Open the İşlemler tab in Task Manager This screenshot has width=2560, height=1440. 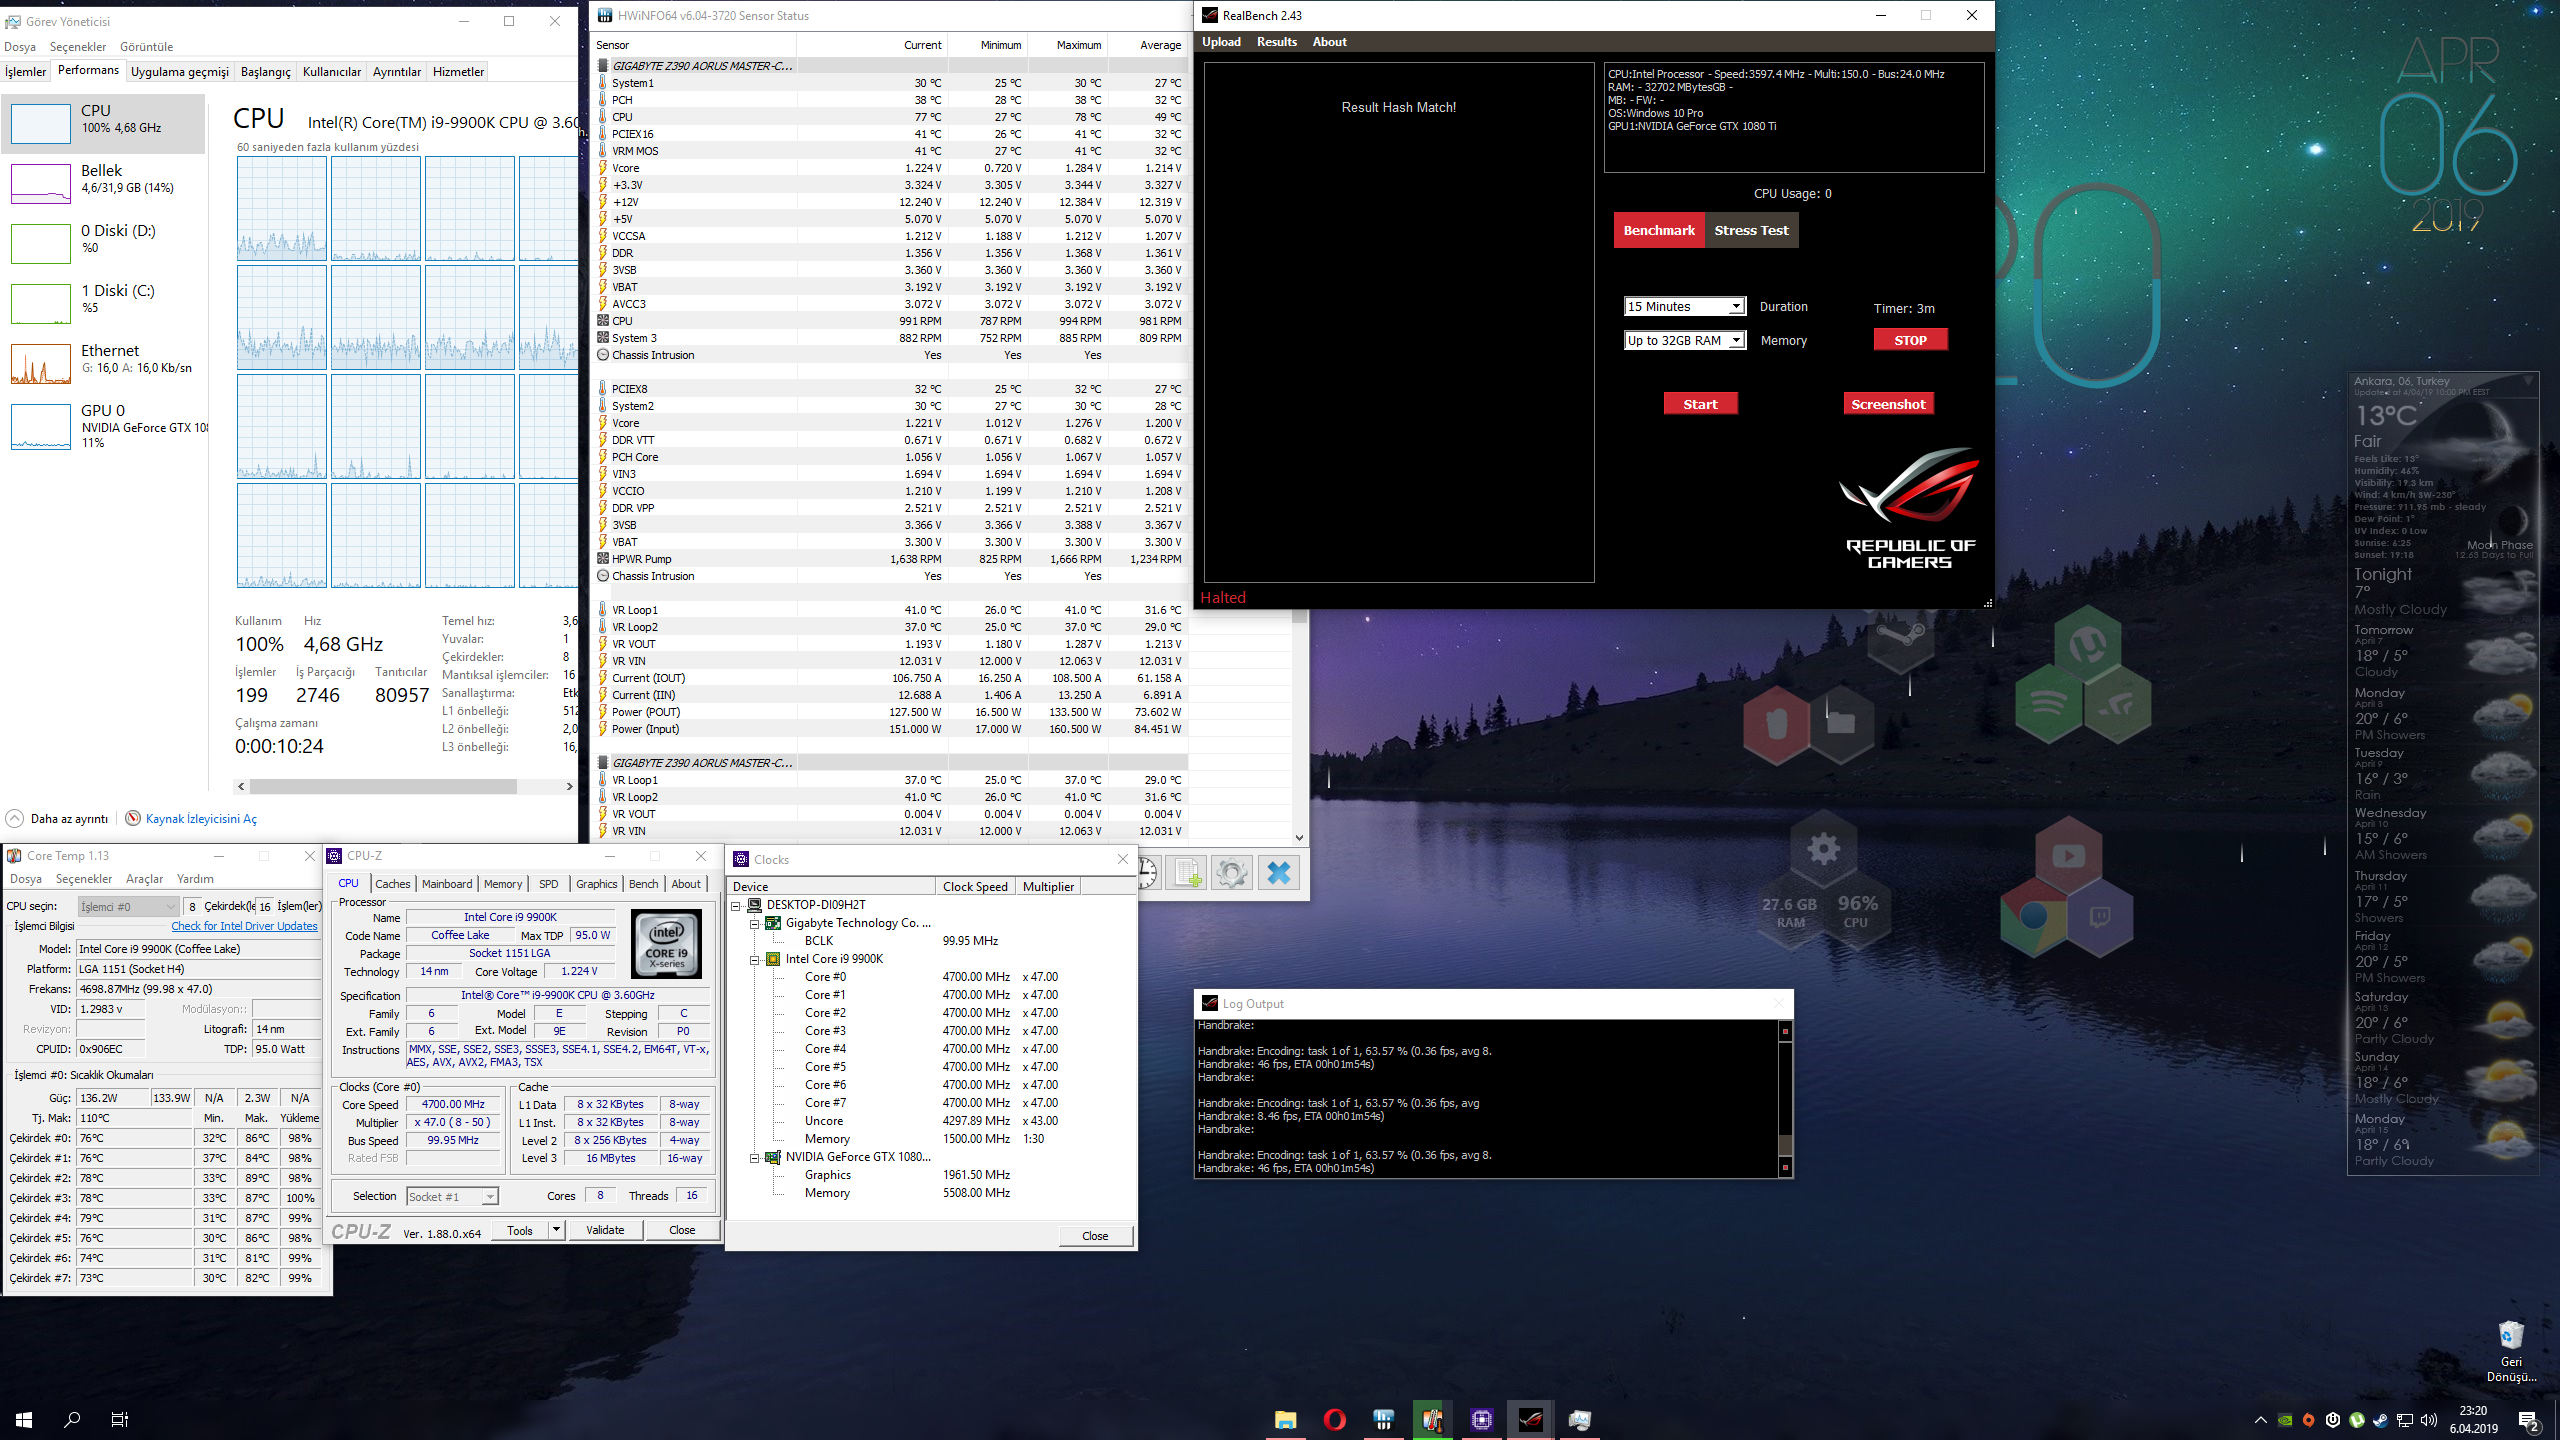26,72
